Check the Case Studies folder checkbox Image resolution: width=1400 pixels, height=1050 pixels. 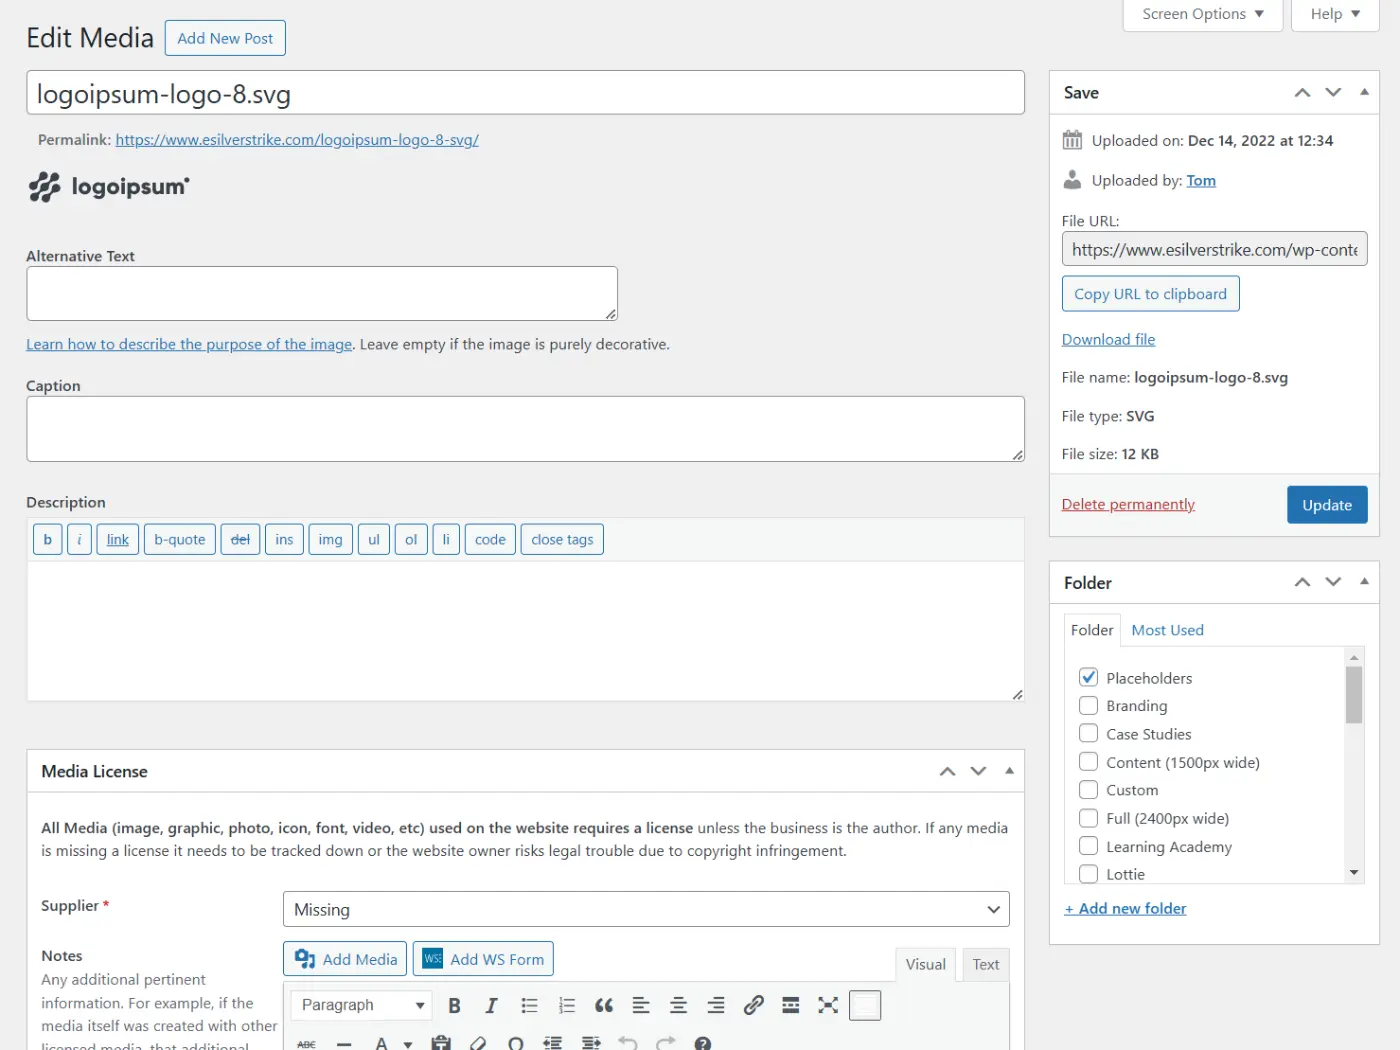click(x=1089, y=733)
